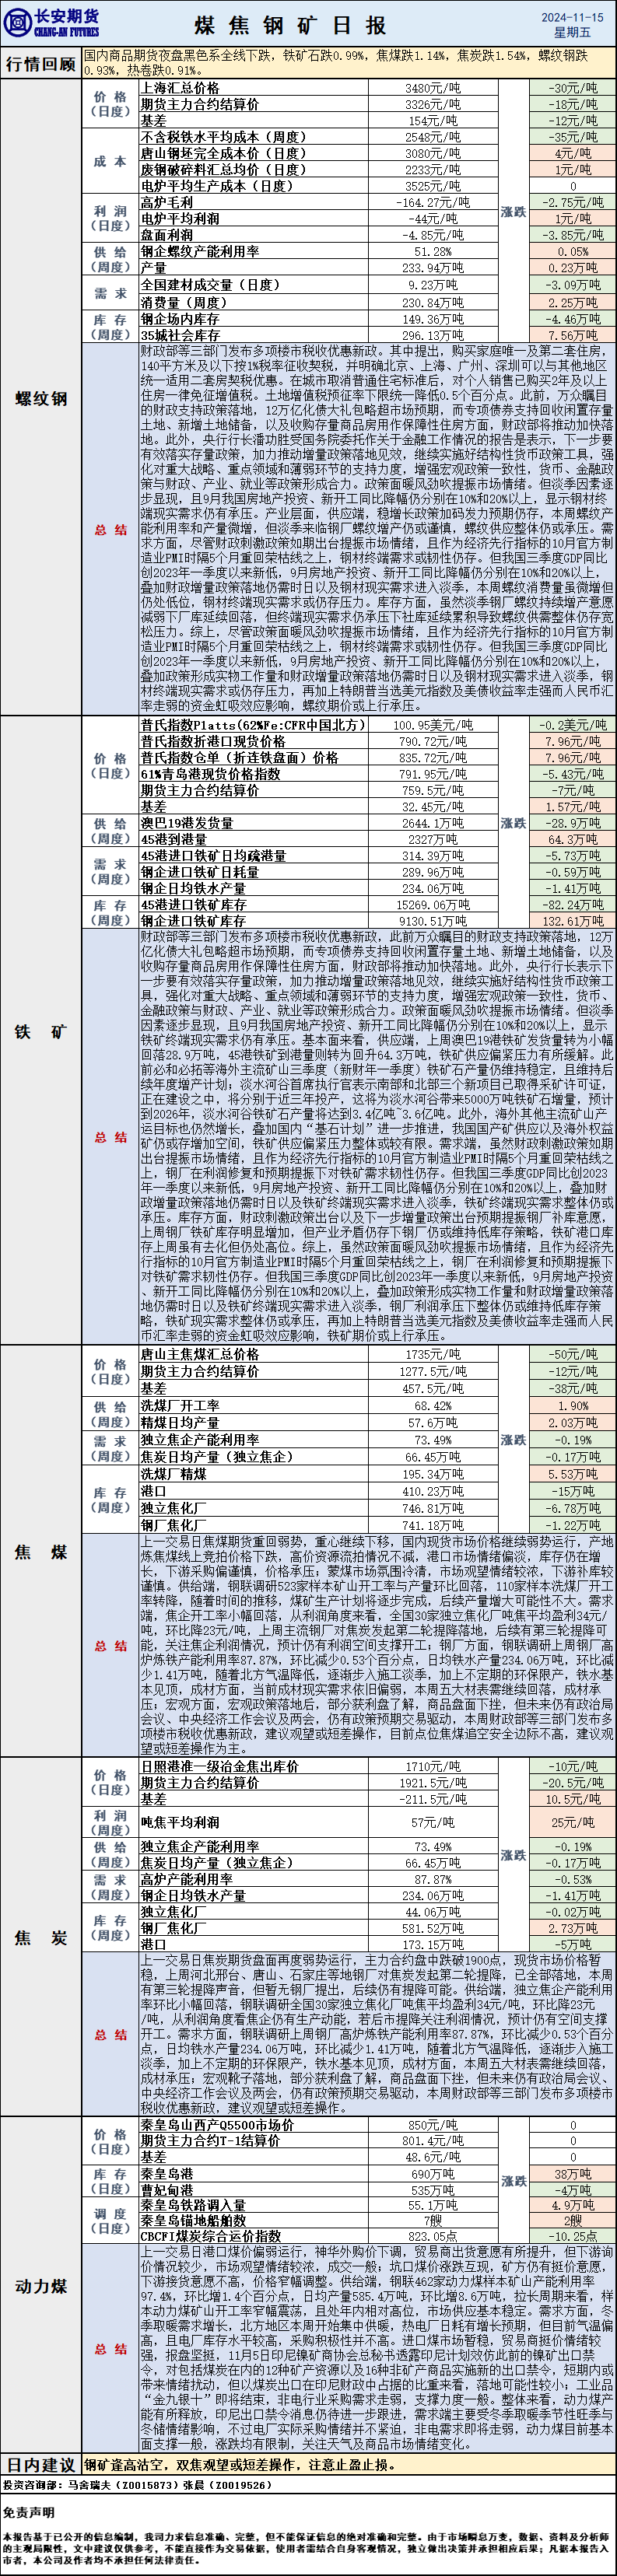Click the 钢企场内库存 row label
617x2576 pixels.
coord(180,319)
